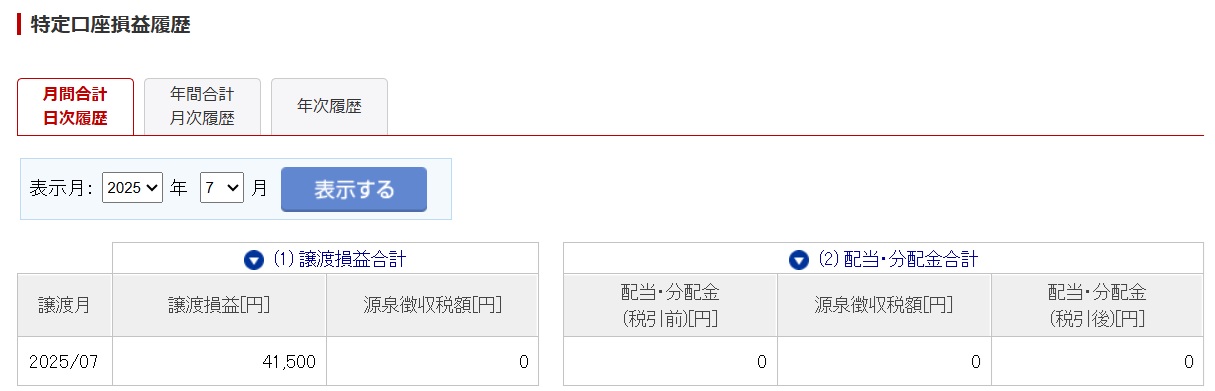Select the 月間合計 日次履歴 tab

tap(75, 106)
